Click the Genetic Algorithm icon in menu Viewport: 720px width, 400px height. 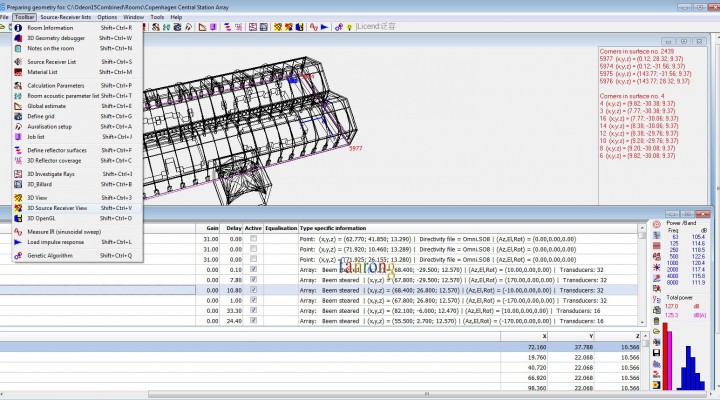pyautogui.click(x=19, y=255)
